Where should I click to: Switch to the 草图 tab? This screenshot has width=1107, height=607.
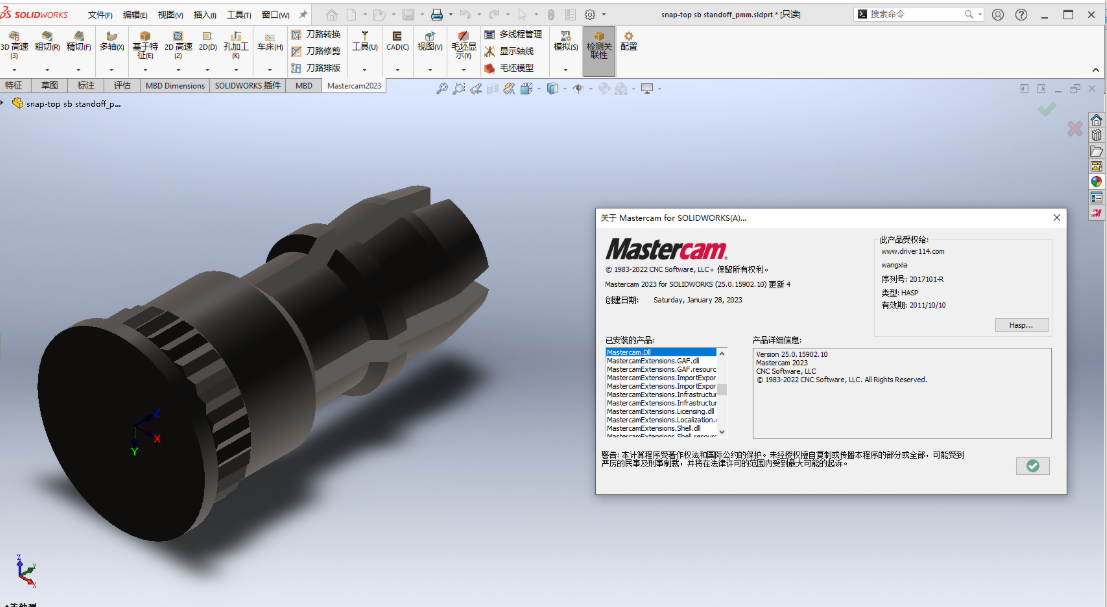click(x=49, y=85)
